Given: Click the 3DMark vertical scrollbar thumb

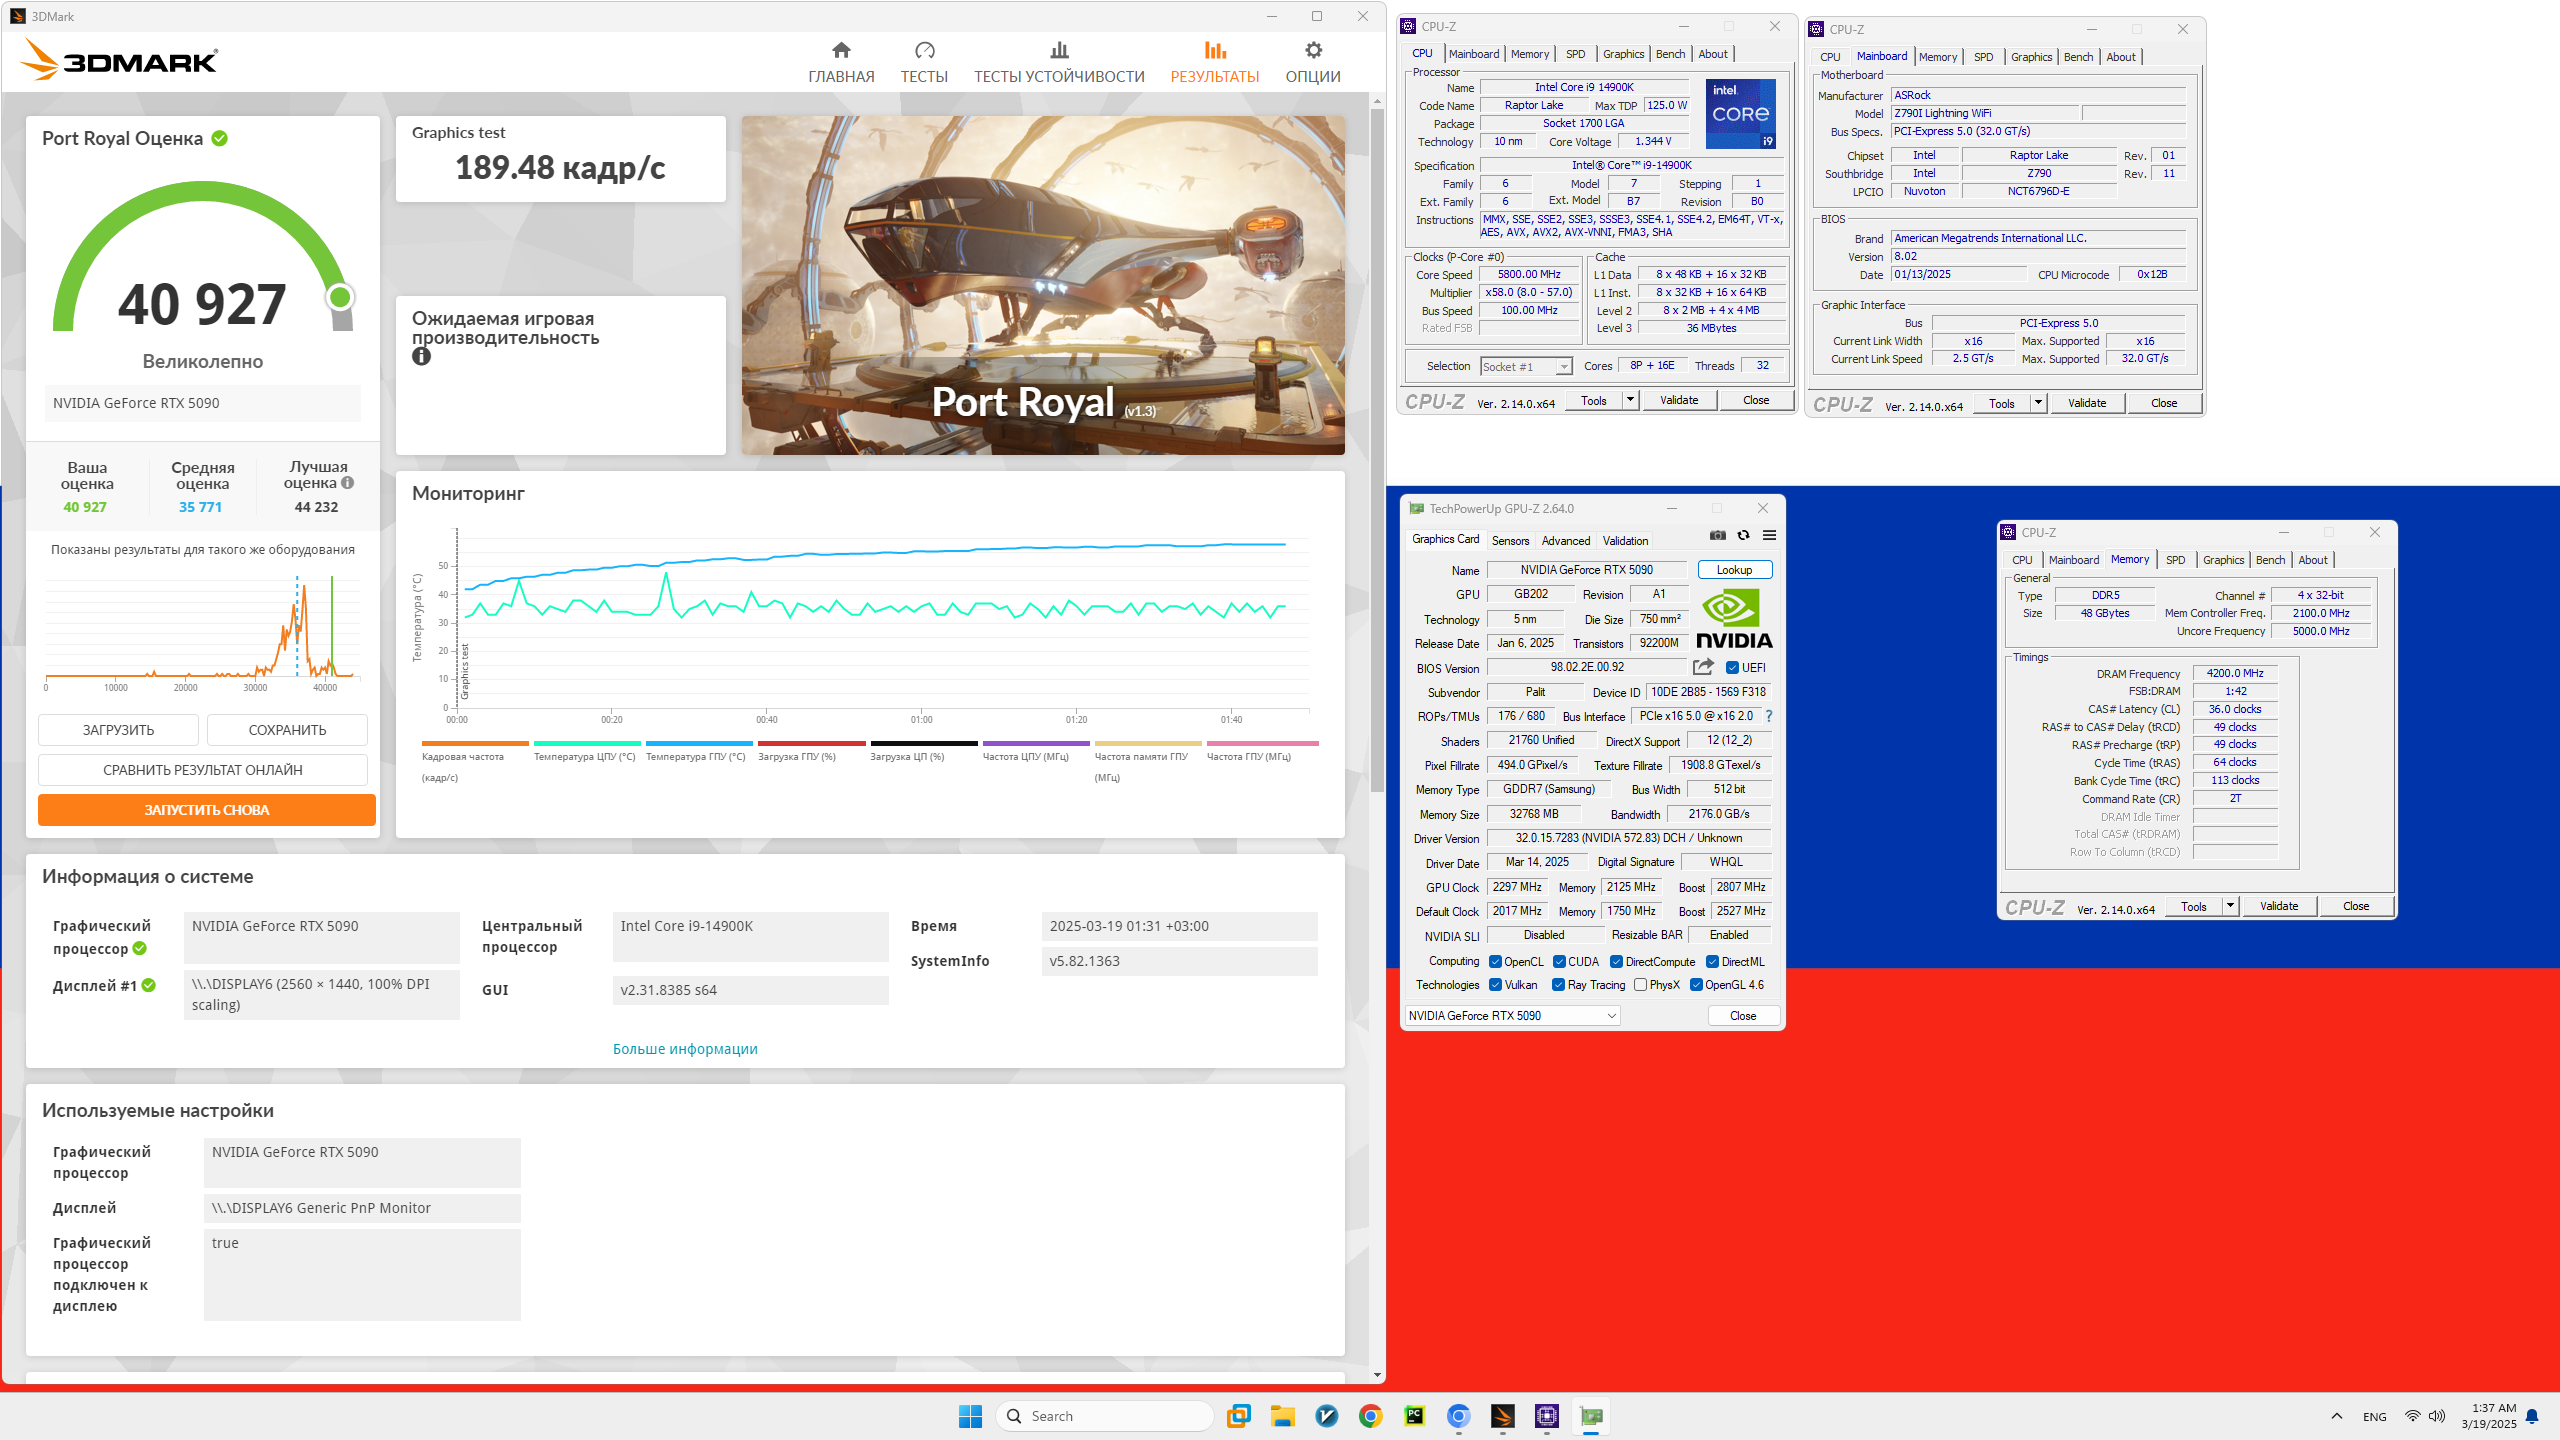Looking at the screenshot, I should (x=1377, y=450).
